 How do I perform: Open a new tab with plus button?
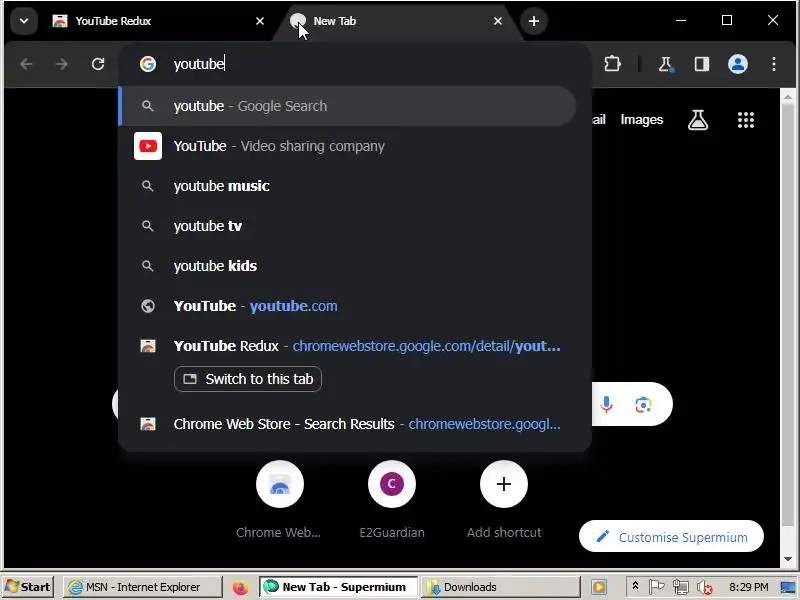pos(534,21)
